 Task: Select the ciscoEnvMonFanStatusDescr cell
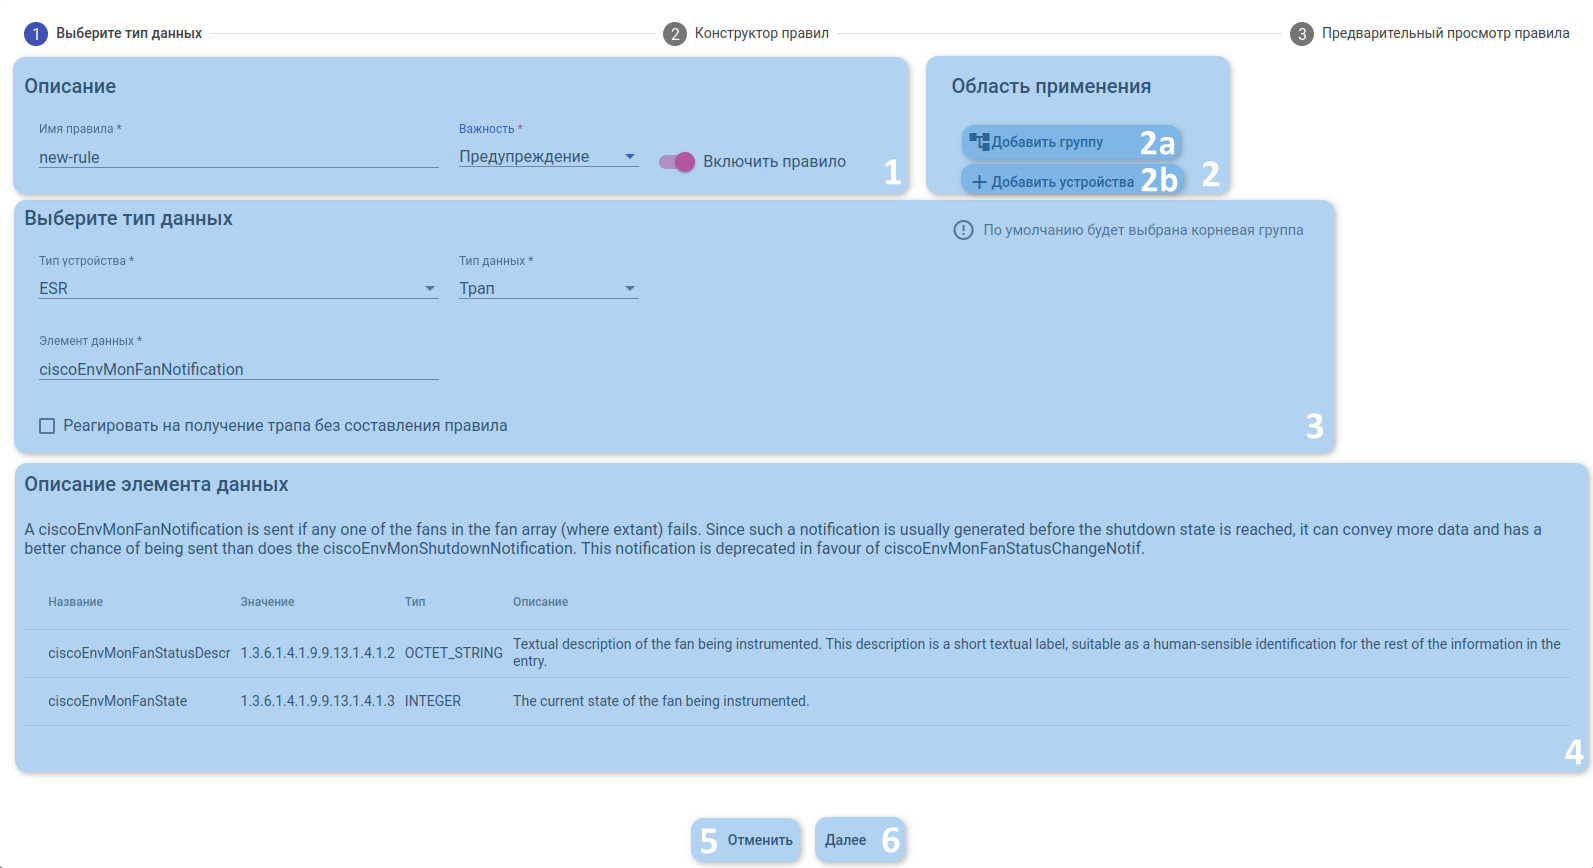click(139, 653)
